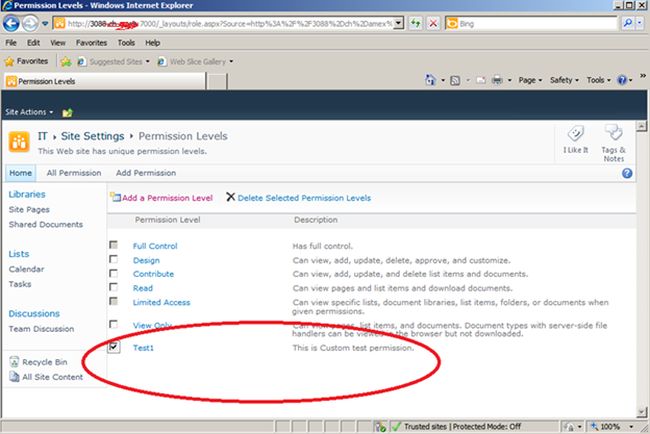Open the View menu
This screenshot has width=650, height=434.
coord(58,43)
